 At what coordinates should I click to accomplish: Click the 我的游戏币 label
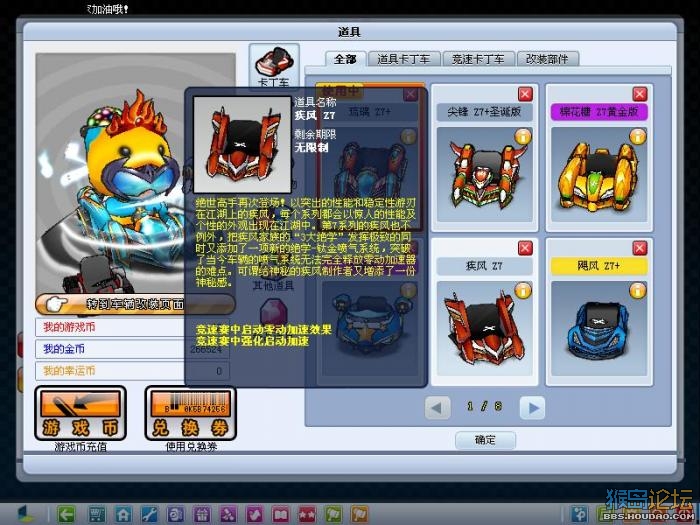pyautogui.click(x=69, y=327)
